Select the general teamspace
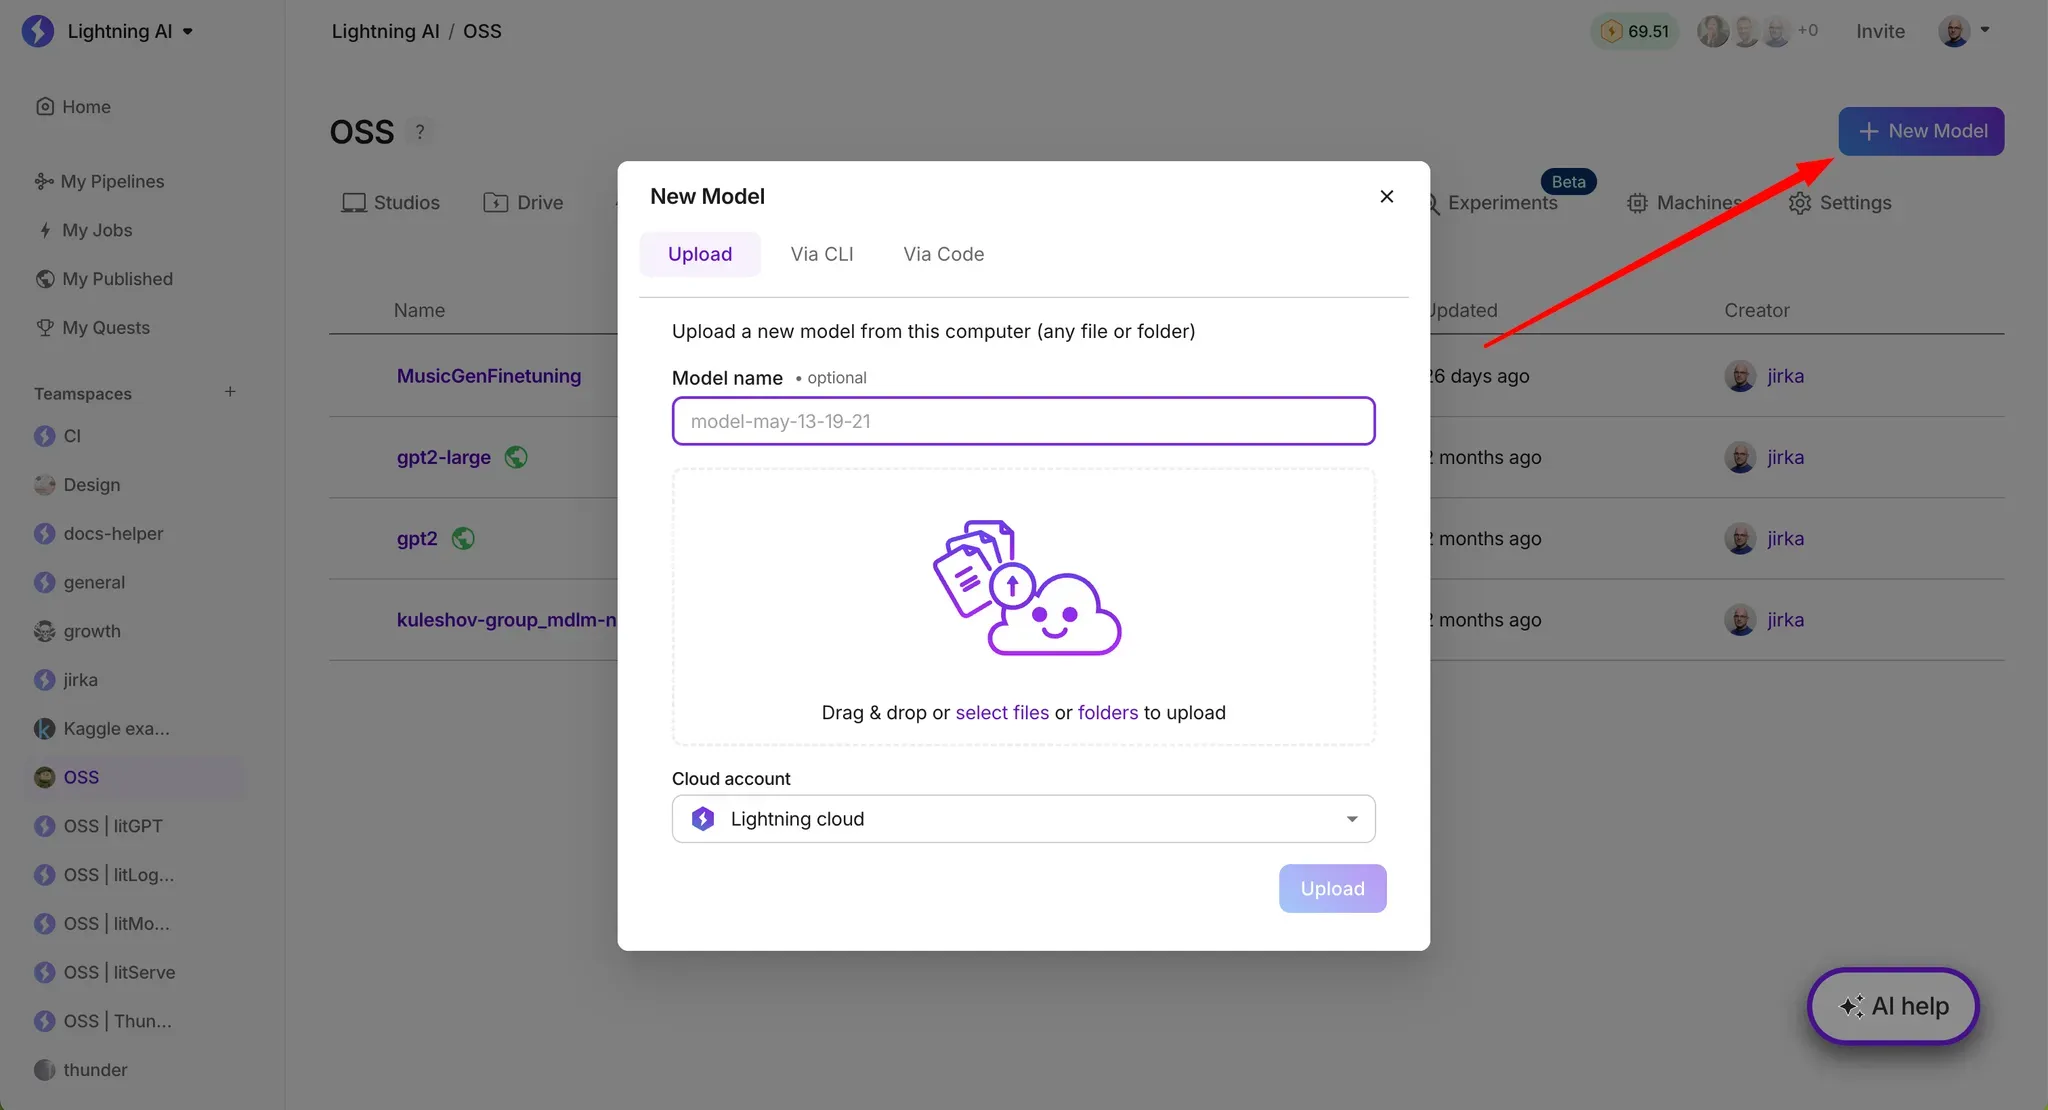 [79, 582]
